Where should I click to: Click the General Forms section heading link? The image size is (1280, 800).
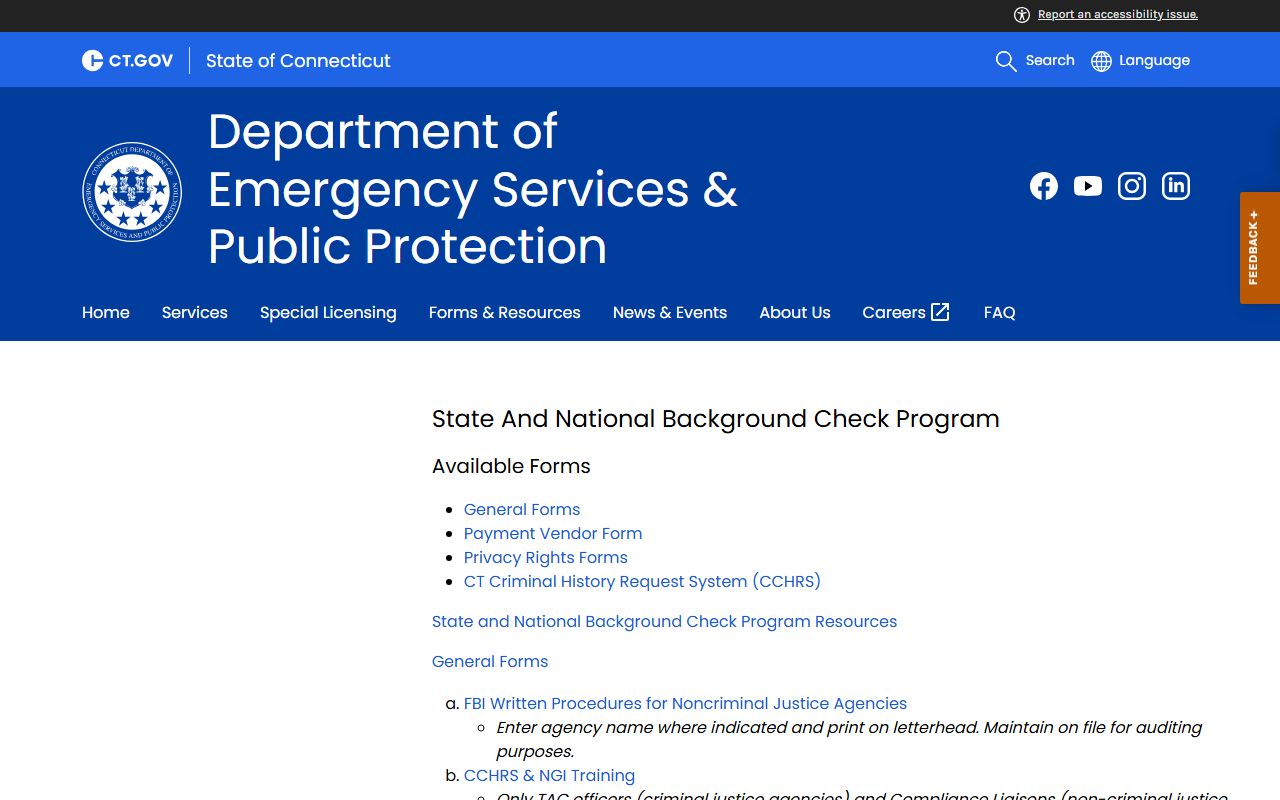pos(490,661)
